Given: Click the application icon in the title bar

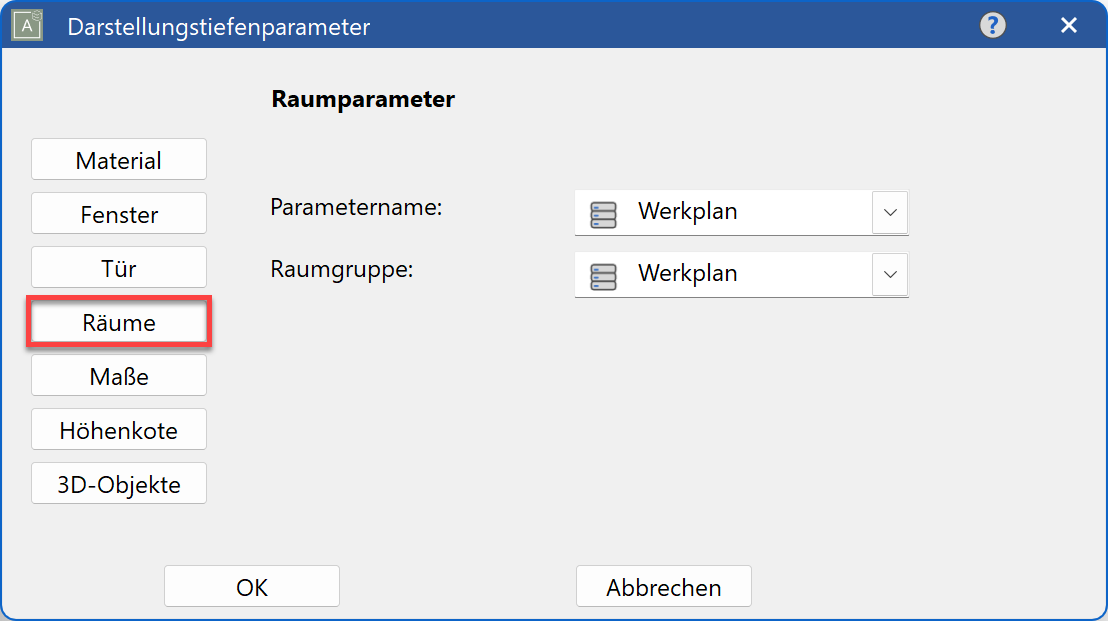Looking at the screenshot, I should [x=26, y=24].
